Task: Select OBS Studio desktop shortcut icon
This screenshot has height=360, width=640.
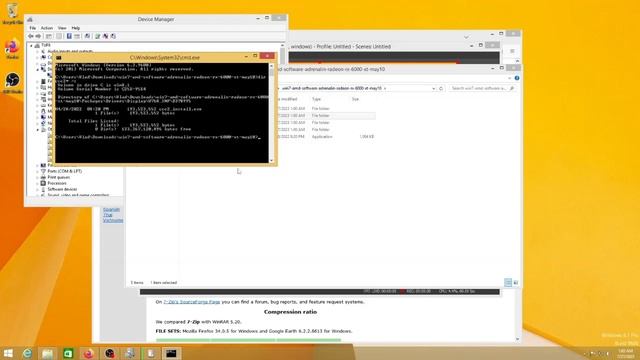Action: [12, 83]
